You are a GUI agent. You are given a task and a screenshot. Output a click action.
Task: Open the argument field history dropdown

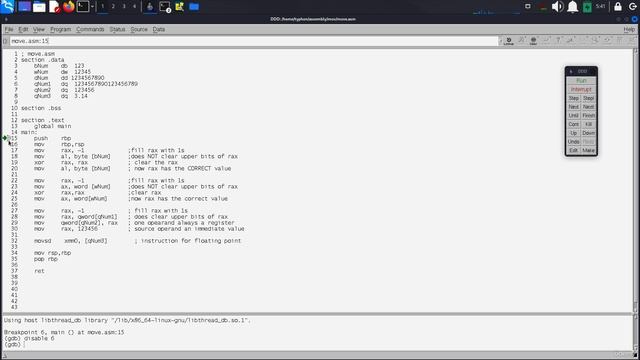[500, 41]
